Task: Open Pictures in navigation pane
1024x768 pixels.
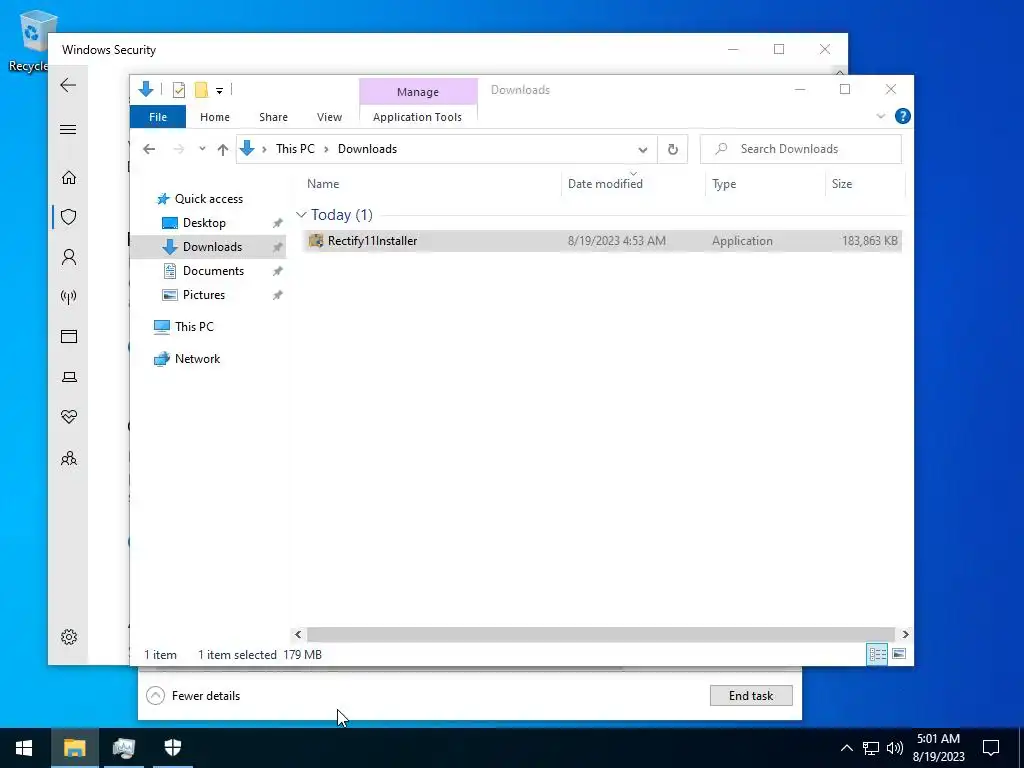Action: [x=204, y=295]
